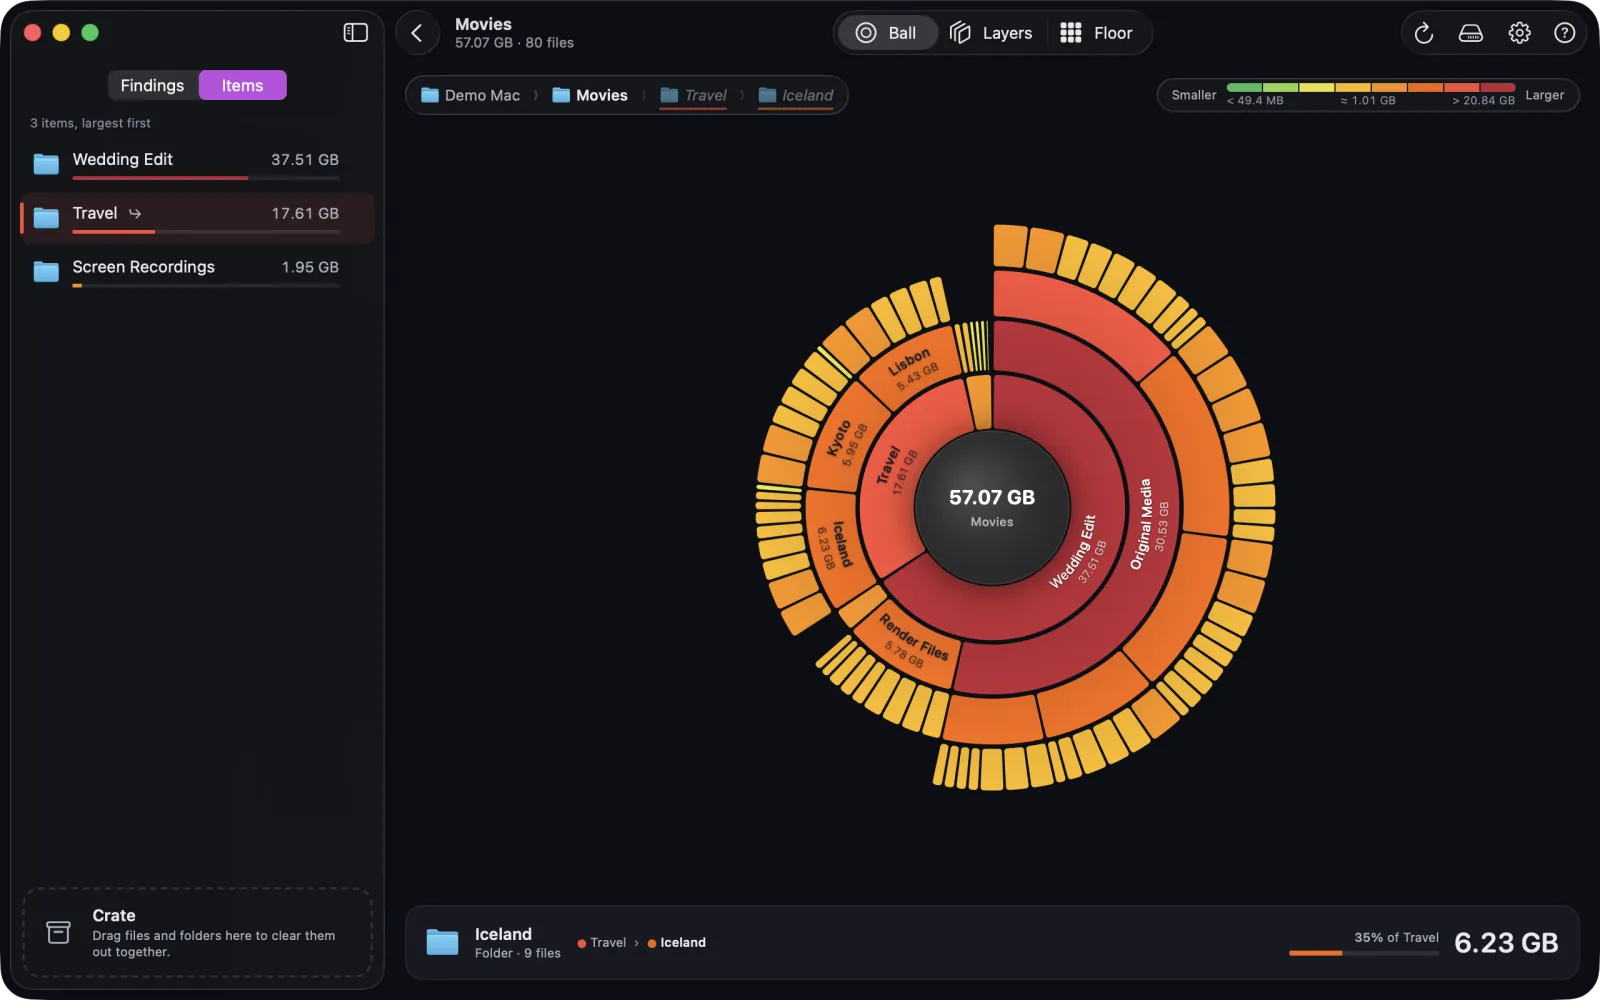Jump to Iceland breadcrumb
The image size is (1600, 1000).
pos(796,95)
